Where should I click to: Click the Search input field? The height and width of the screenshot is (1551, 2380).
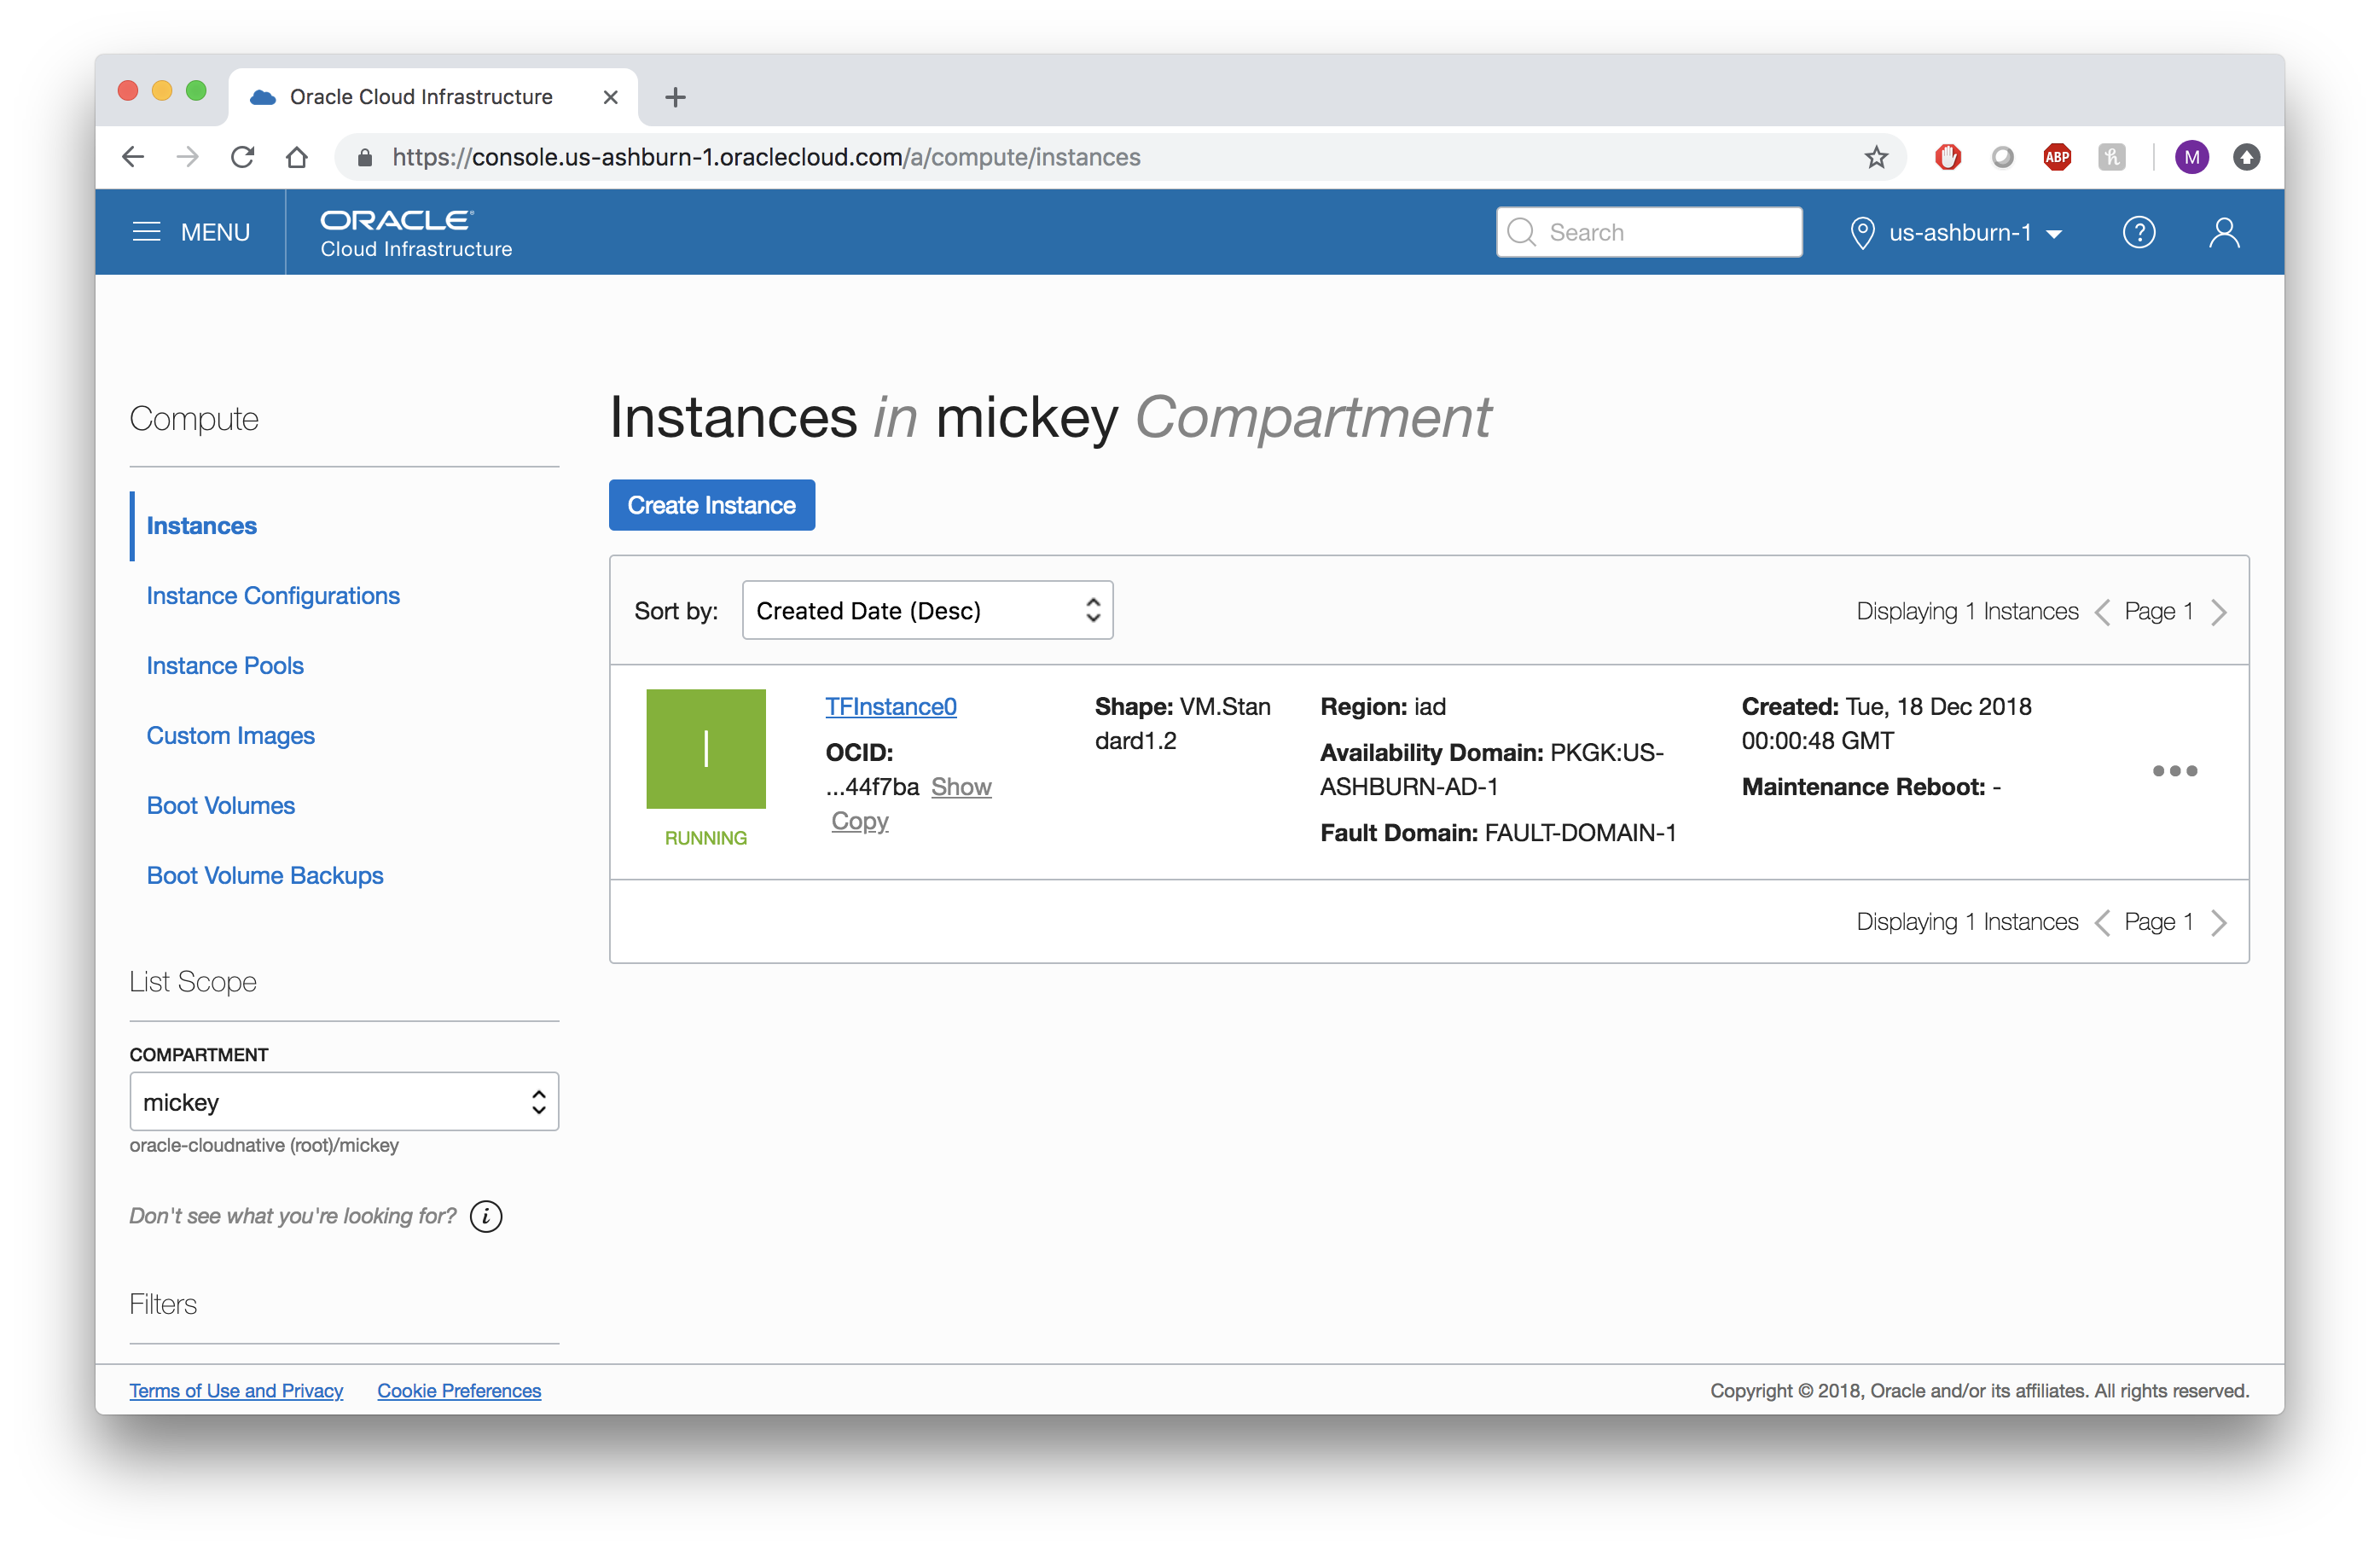point(1649,232)
